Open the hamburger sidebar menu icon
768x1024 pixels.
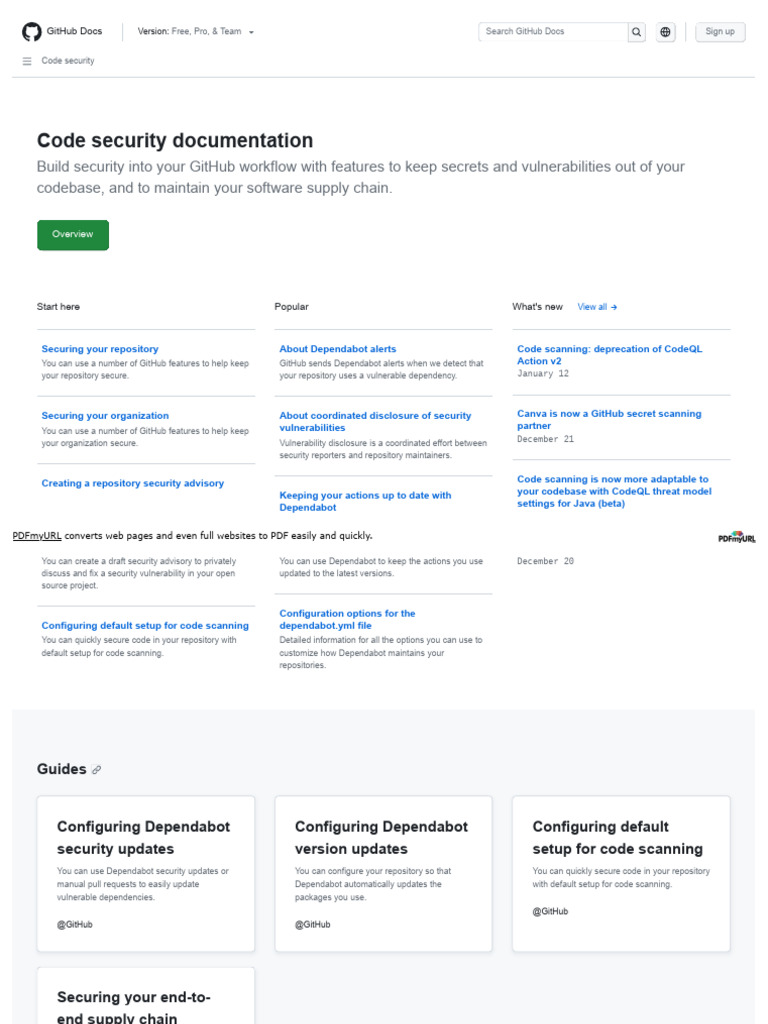tap(27, 61)
